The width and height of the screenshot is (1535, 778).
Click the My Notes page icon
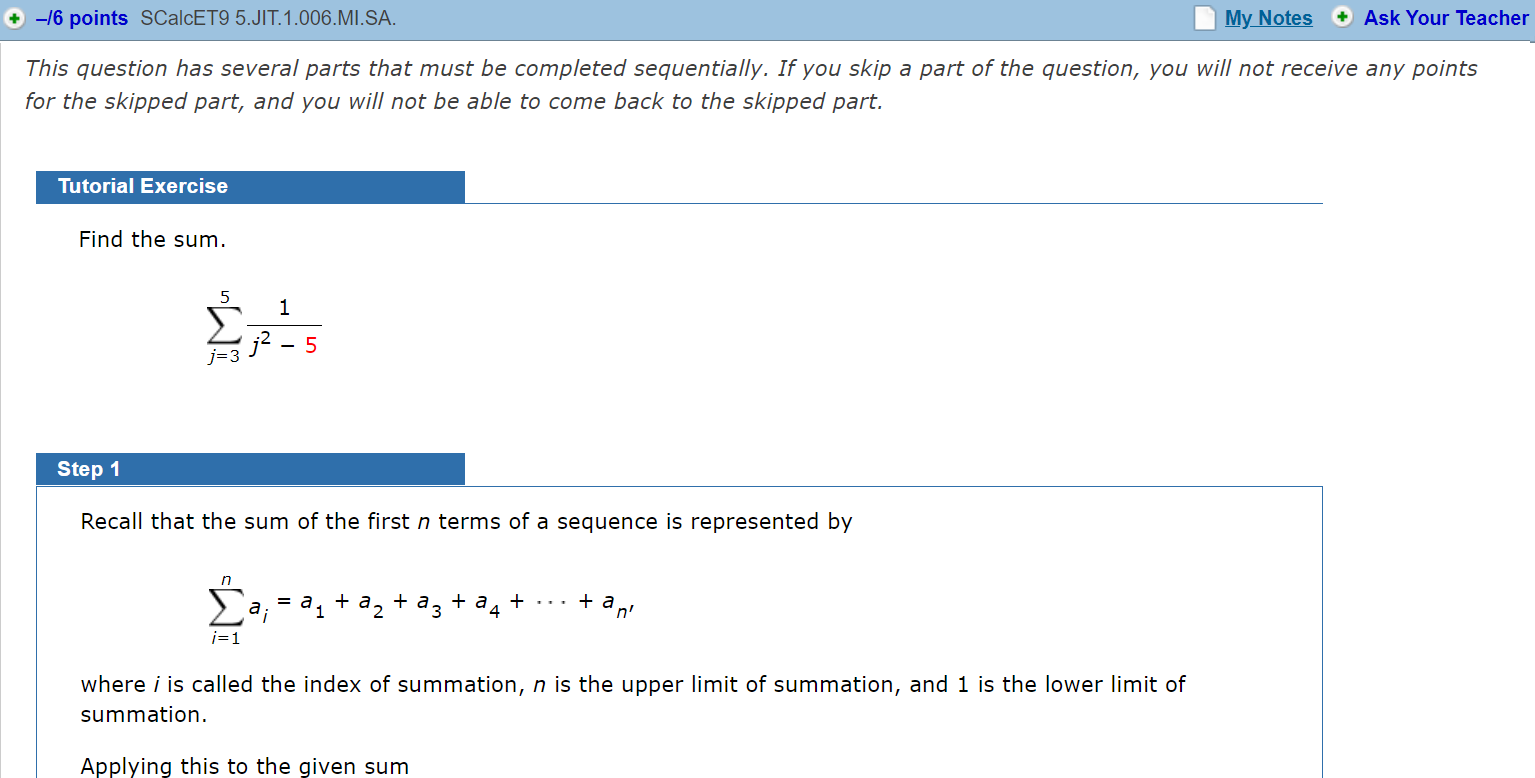click(x=1206, y=18)
